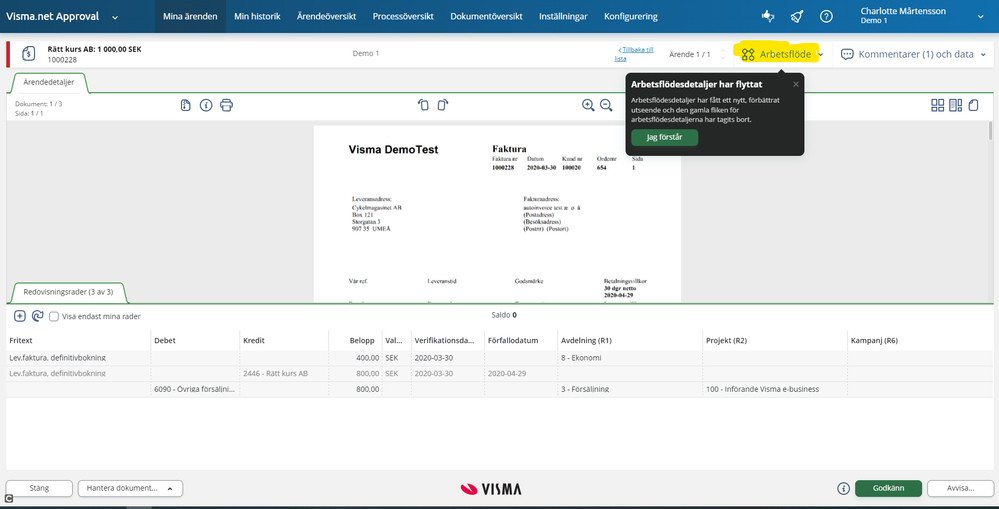Close the Arbetsflödesdetaljer tooltip

pos(796,84)
